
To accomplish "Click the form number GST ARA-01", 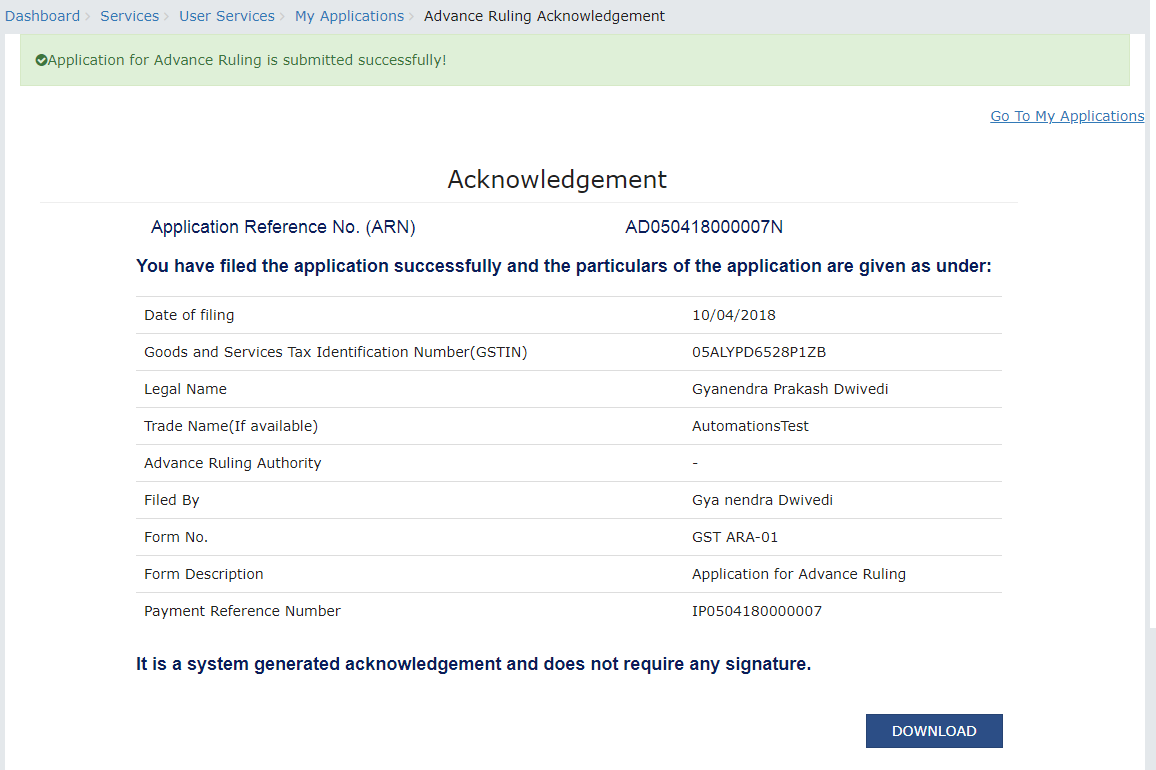I will pyautogui.click(x=734, y=537).
